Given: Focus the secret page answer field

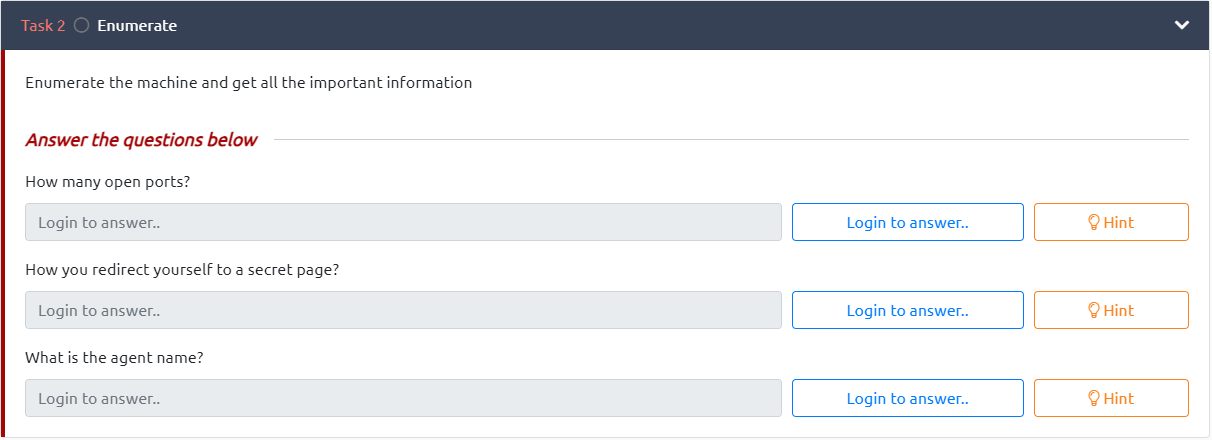Looking at the screenshot, I should [x=403, y=310].
